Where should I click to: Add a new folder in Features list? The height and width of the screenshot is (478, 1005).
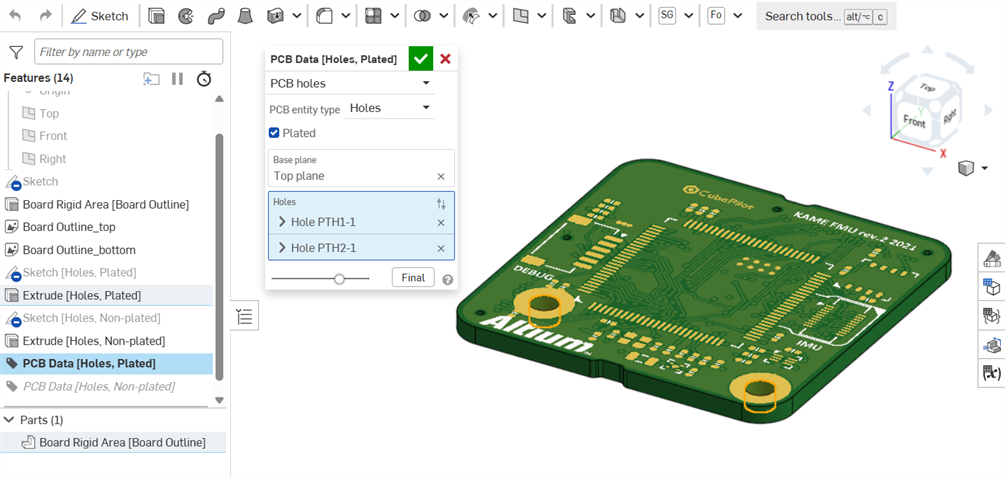pos(151,79)
